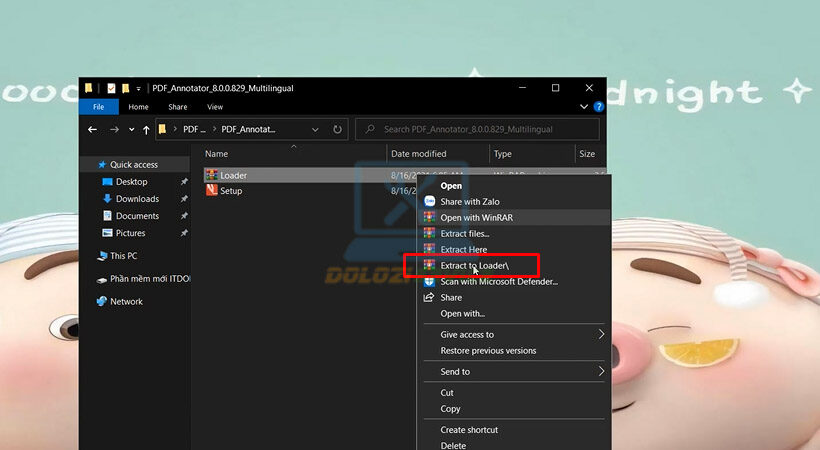Screen dimensions: 820x450
Task: Open the Desktop folder in Quick access
Action: 131,182
